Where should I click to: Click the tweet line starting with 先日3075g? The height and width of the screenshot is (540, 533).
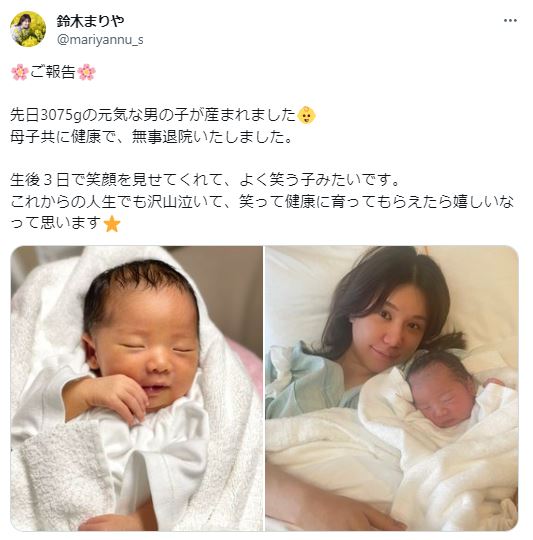[163, 115]
